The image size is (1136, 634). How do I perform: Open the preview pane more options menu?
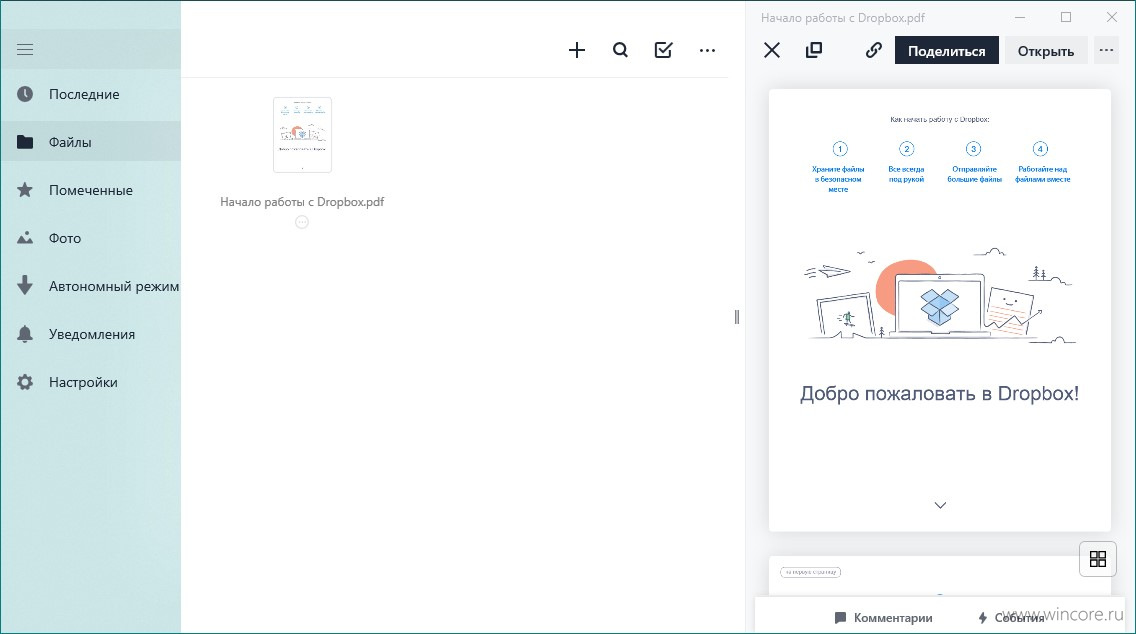click(1106, 51)
